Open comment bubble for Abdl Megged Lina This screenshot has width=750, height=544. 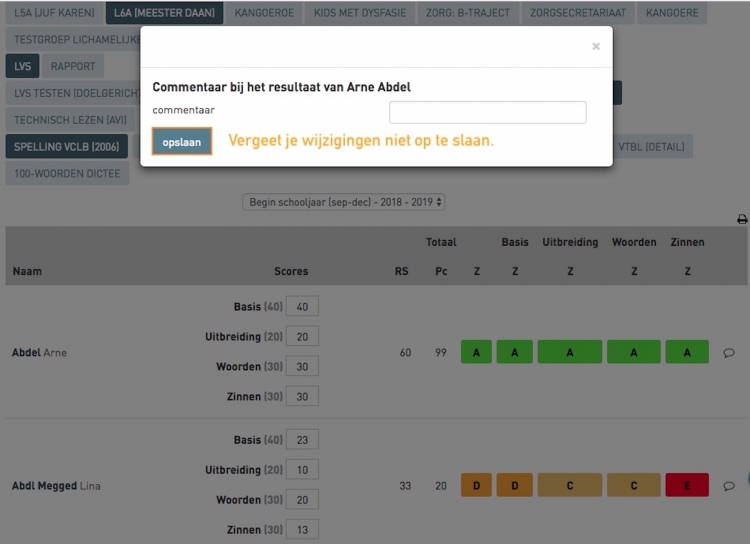[728, 486]
